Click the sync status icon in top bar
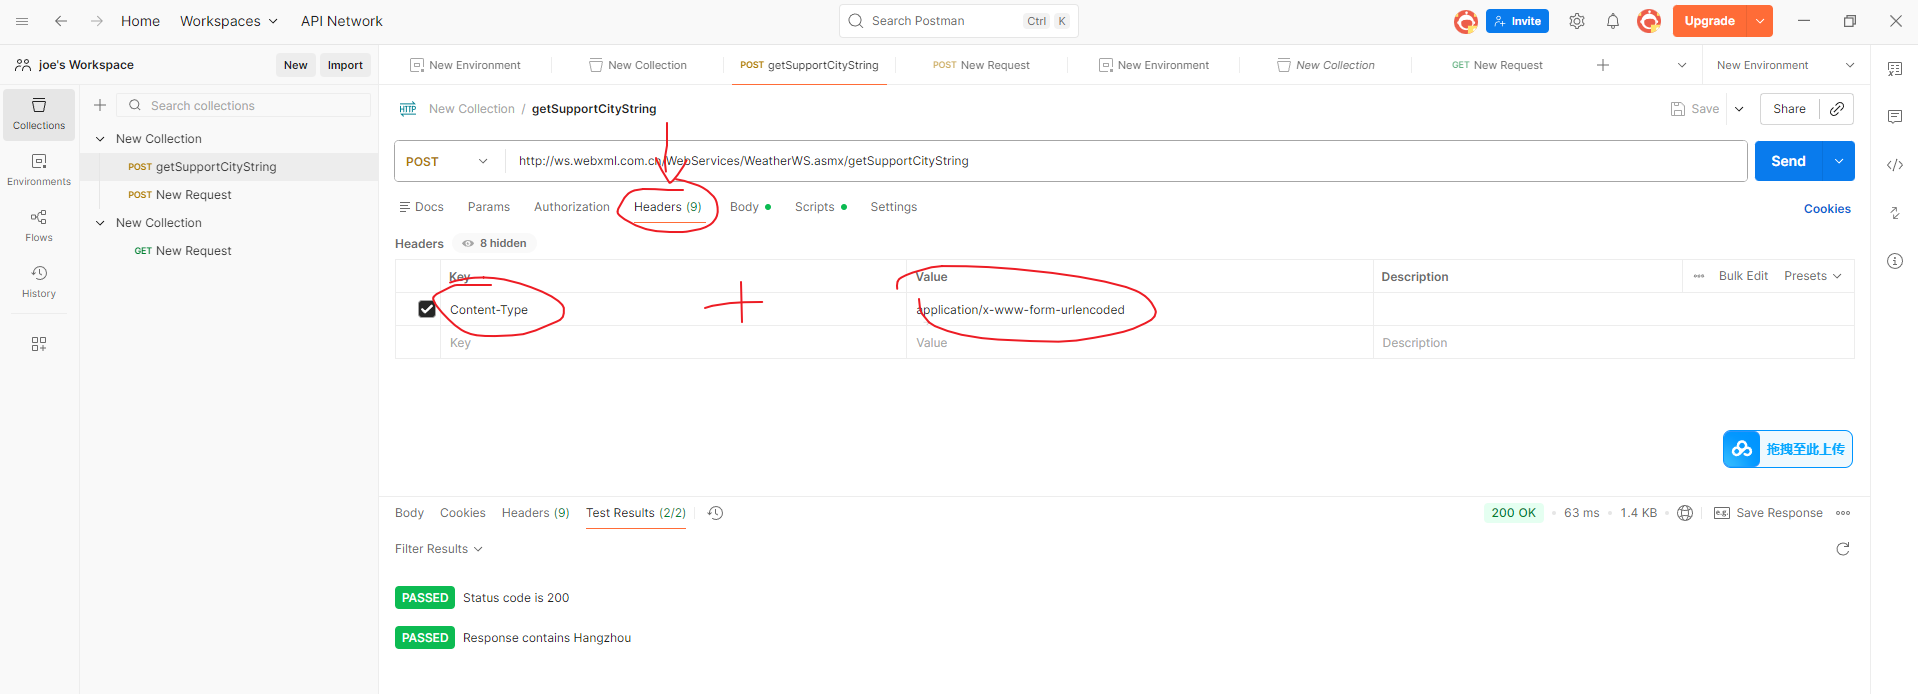 tap(1466, 21)
